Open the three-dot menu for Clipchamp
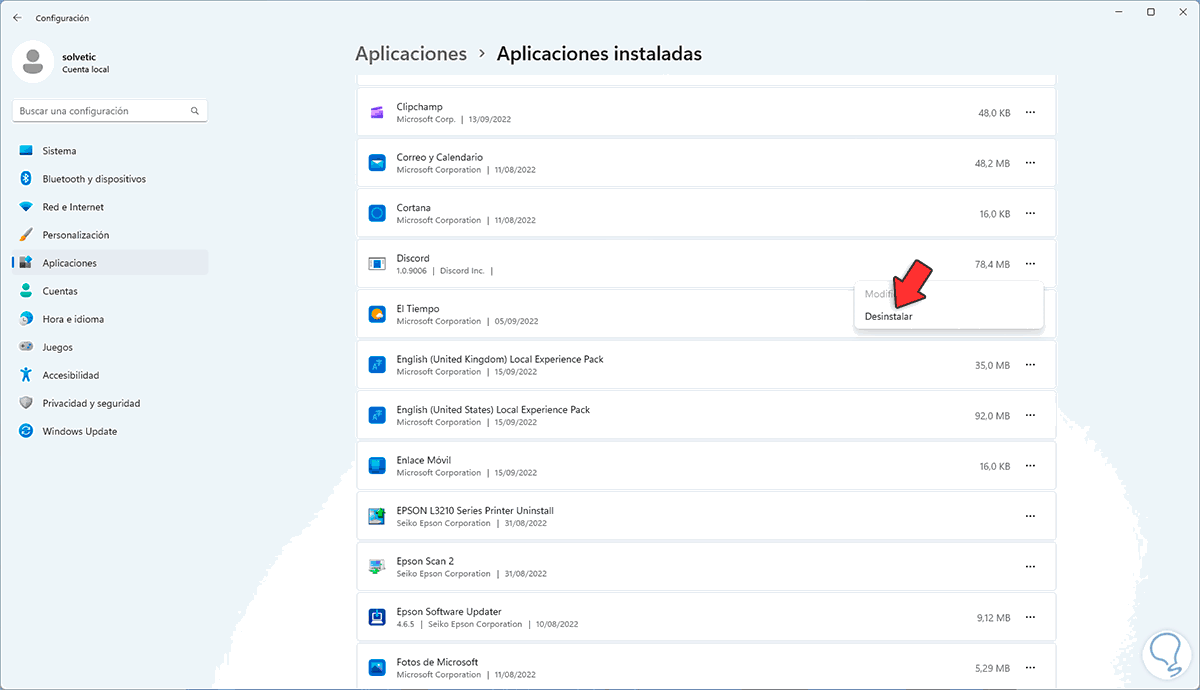 [x=1030, y=113]
